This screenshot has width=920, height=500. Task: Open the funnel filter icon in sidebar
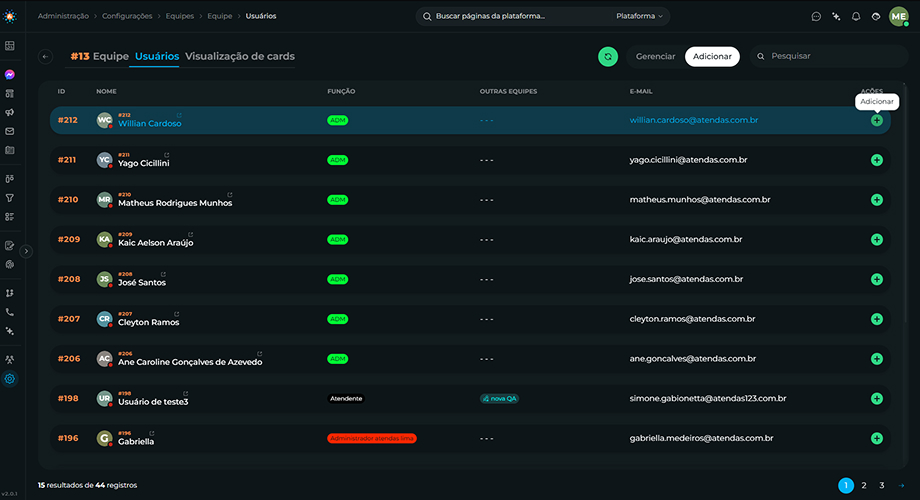(10, 198)
